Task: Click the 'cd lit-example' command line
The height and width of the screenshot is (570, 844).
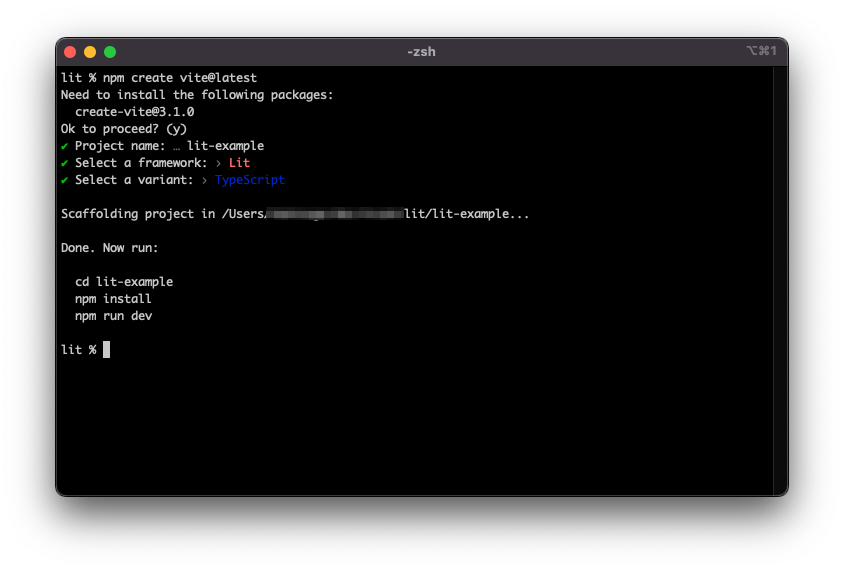Action: 124,282
